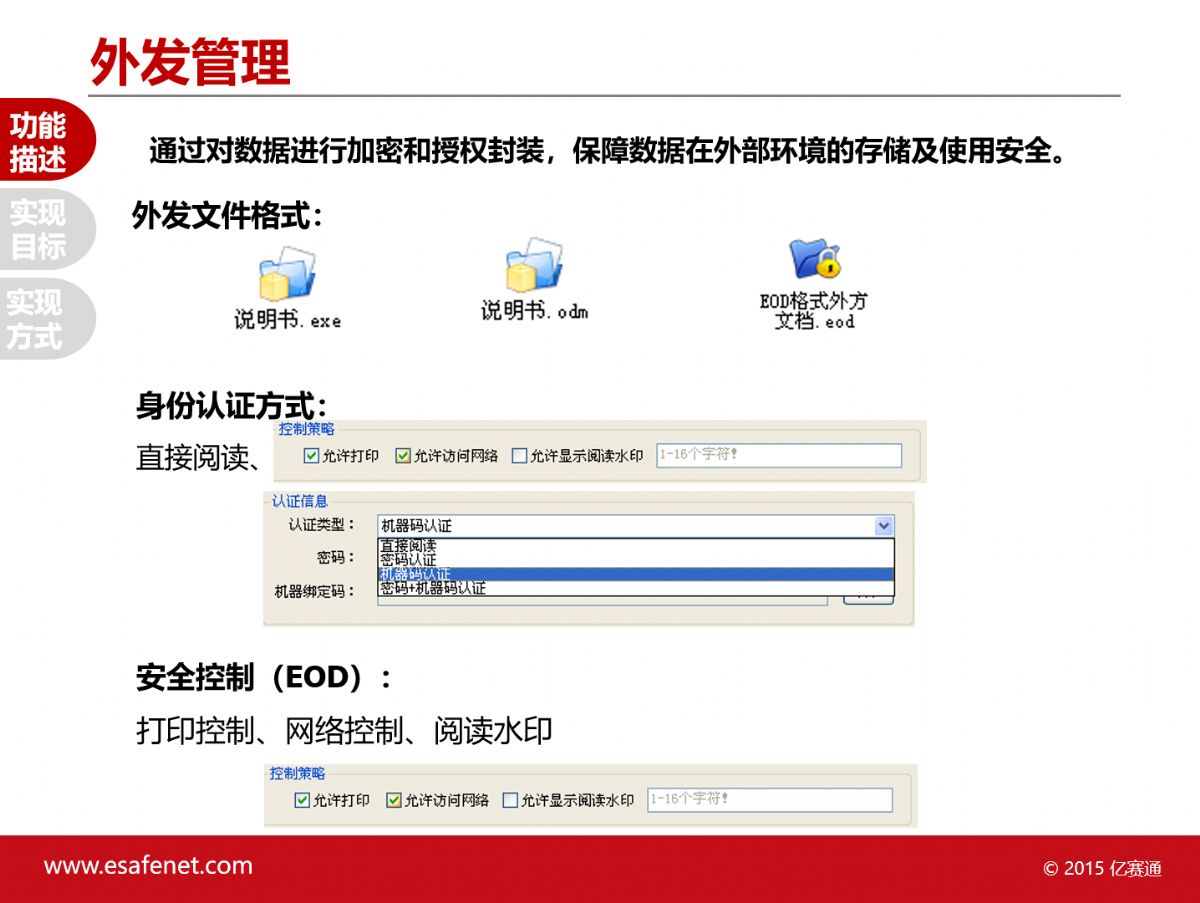Screen dimensions: 1200x903
Task: Click the 认证类型 dropdown arrow
Action: coord(883,526)
